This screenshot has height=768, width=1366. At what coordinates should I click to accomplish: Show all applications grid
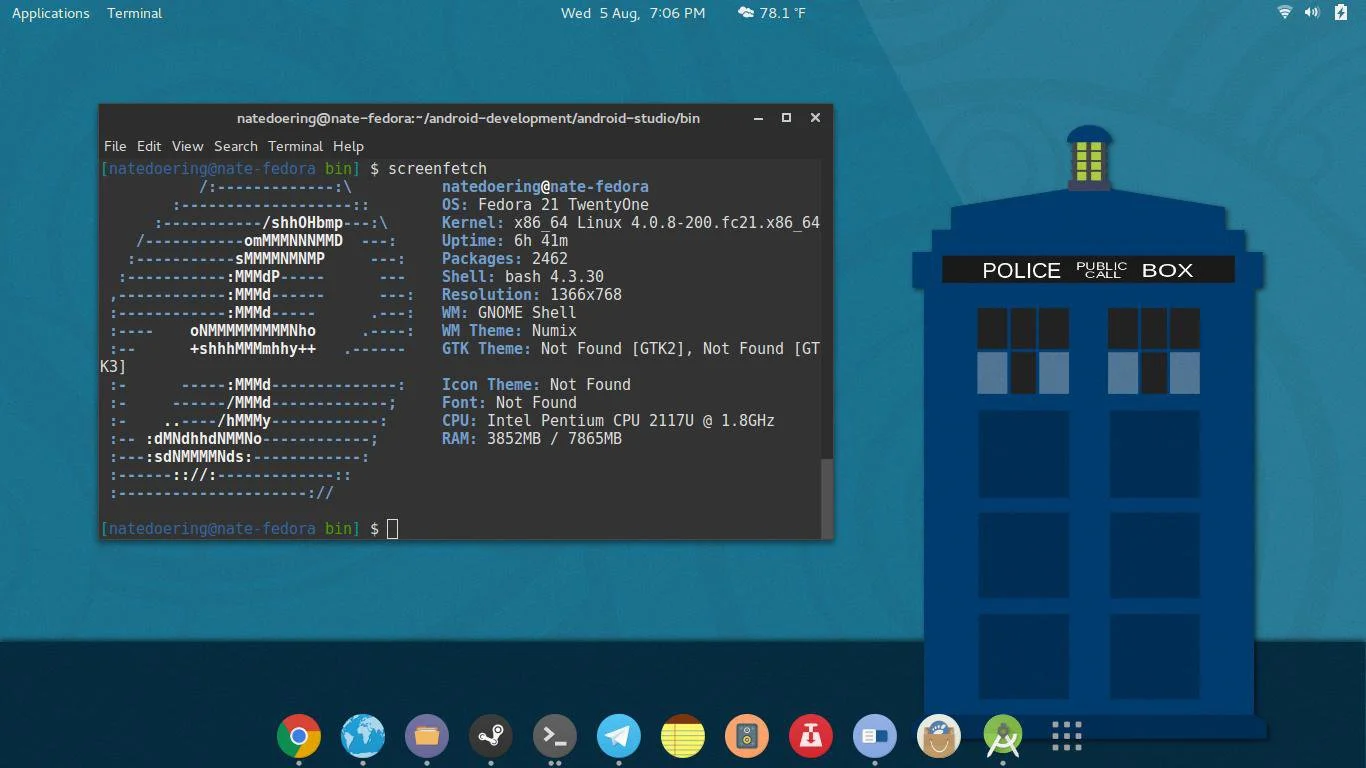1067,737
